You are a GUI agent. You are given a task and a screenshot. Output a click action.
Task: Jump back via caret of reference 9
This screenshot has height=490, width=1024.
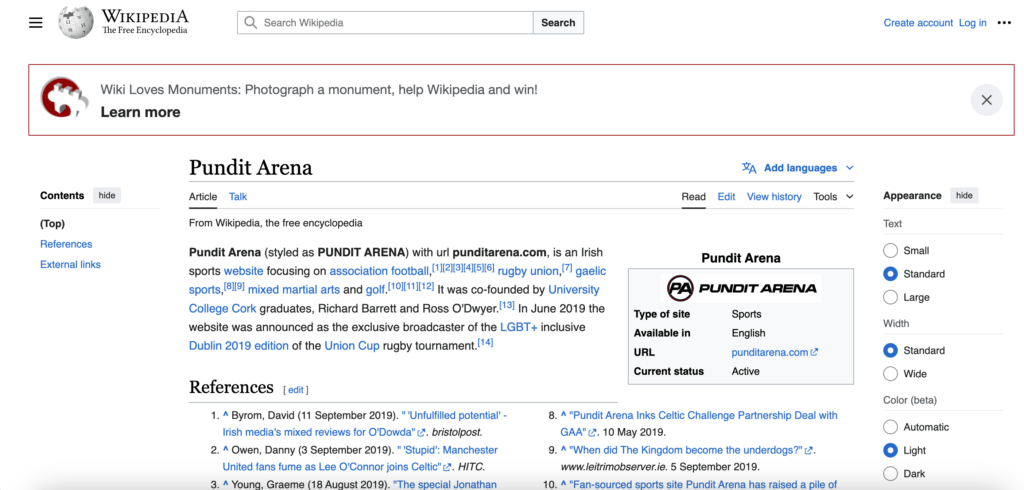[564, 449]
